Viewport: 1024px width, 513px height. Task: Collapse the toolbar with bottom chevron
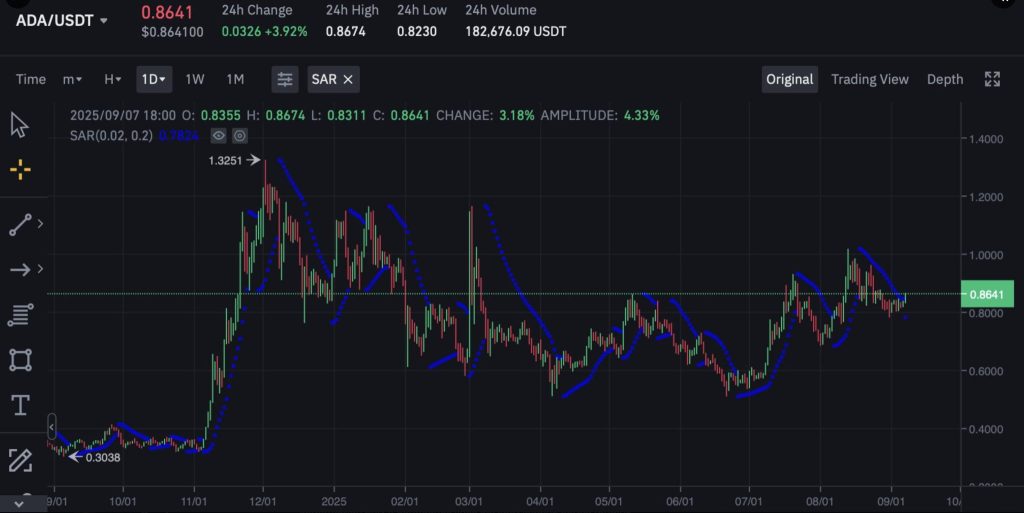pos(20,502)
